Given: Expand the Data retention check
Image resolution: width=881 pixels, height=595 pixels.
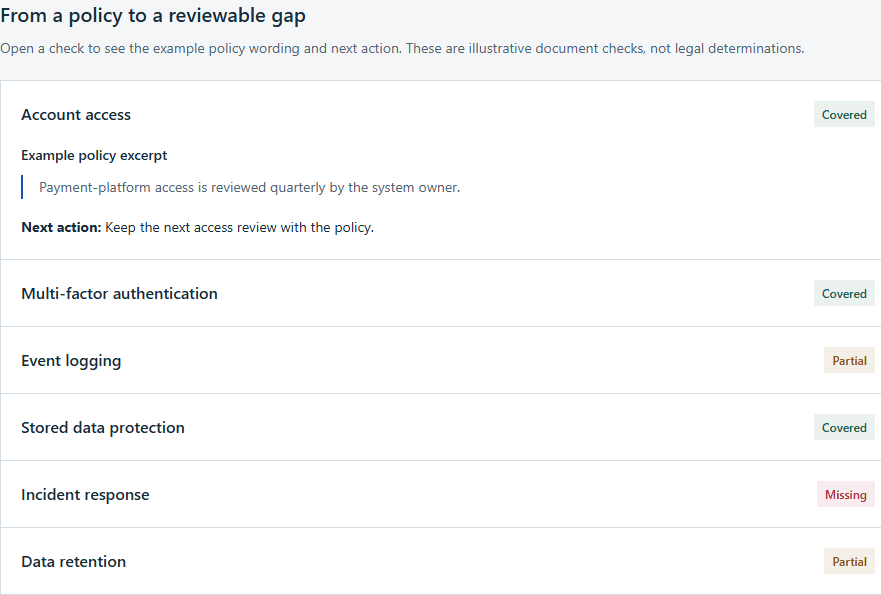Looking at the screenshot, I should coord(440,561).
